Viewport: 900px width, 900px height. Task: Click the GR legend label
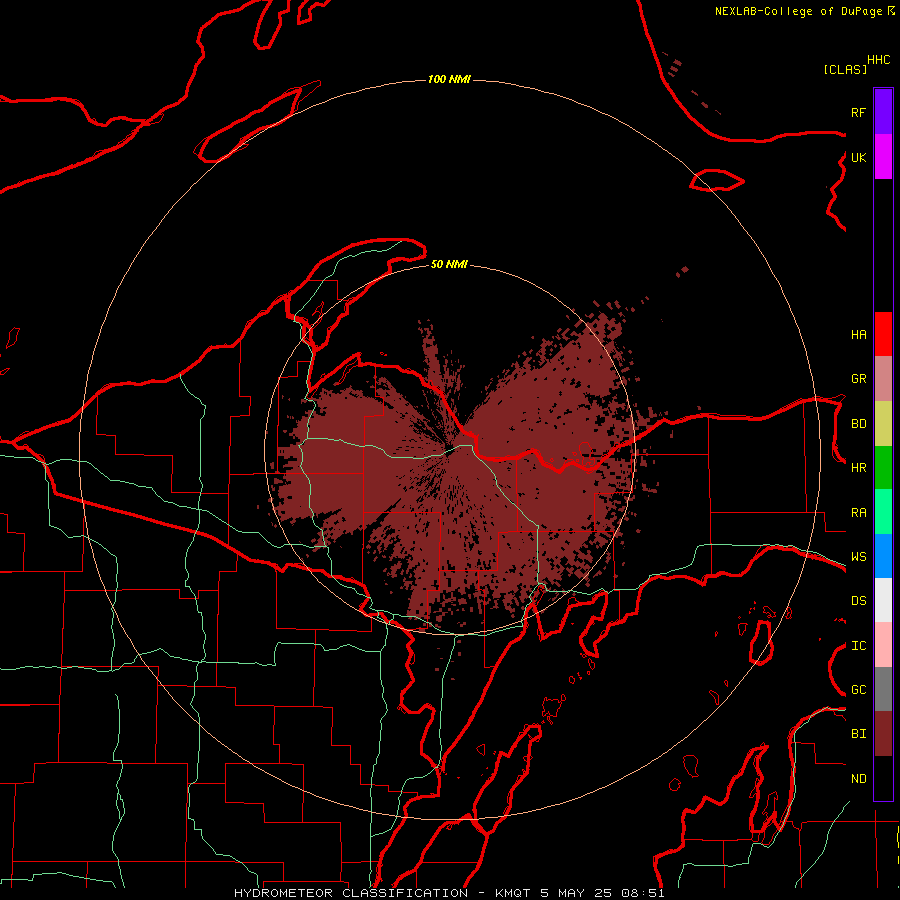[859, 379]
